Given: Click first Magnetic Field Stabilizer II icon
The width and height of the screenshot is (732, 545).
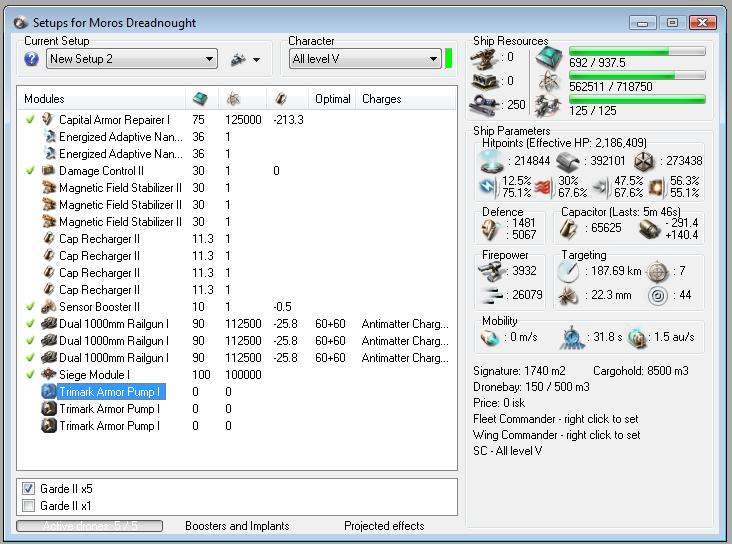Looking at the screenshot, I should click(x=49, y=187).
